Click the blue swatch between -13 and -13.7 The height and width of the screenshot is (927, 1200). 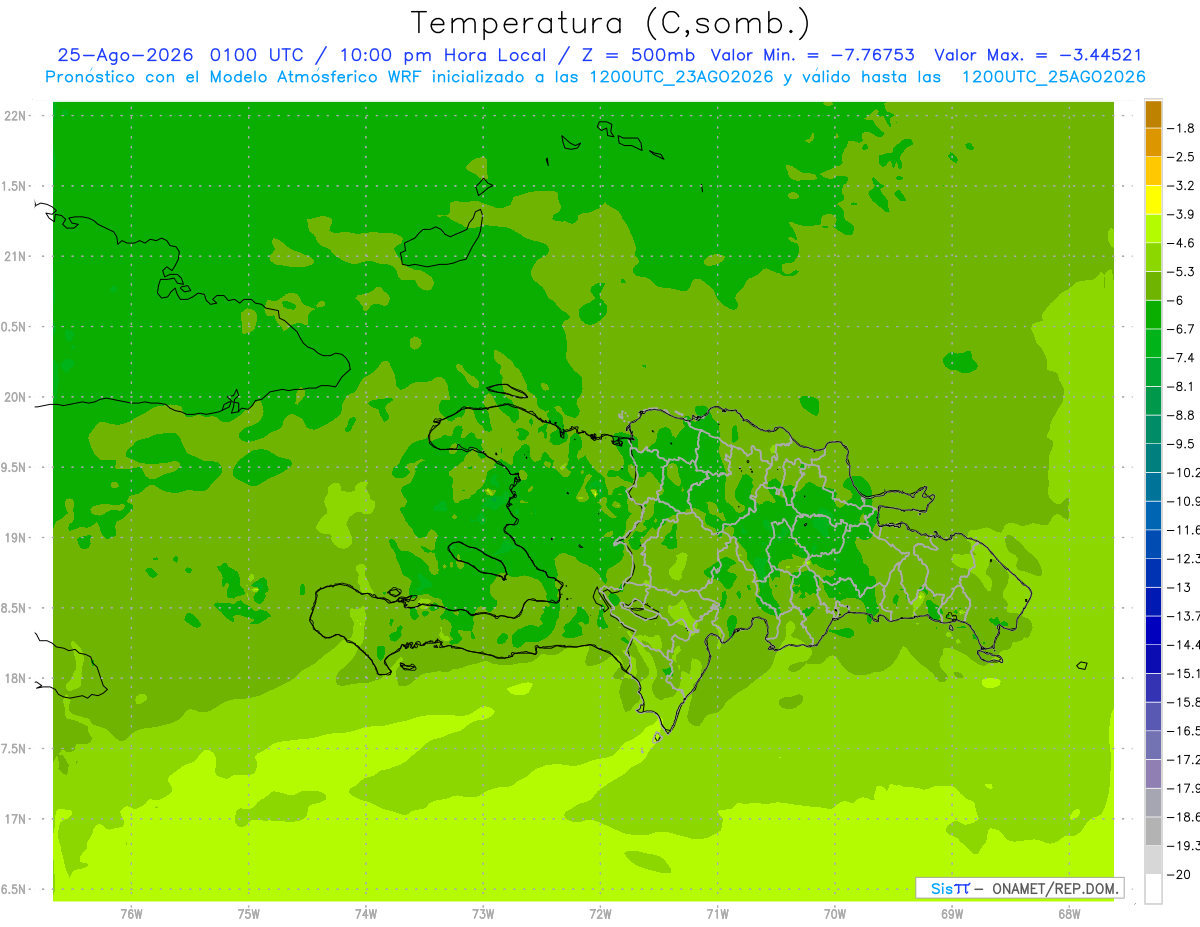tap(1153, 601)
